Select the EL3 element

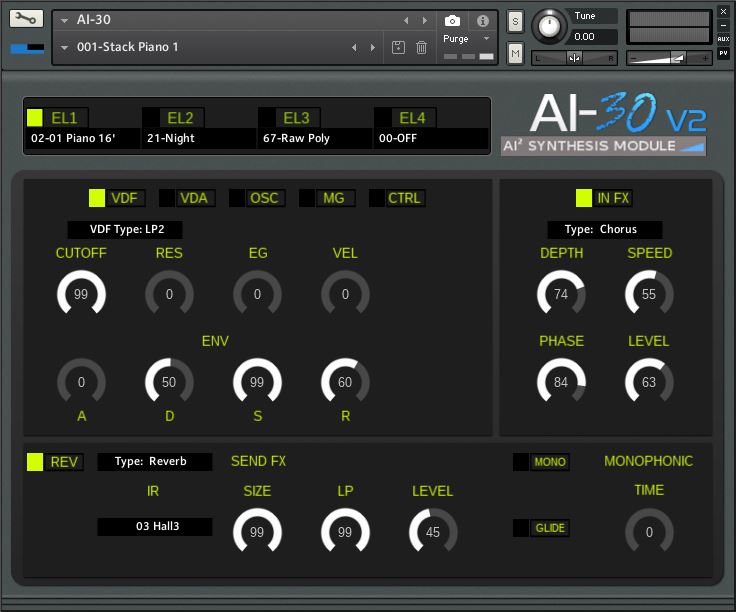point(290,118)
